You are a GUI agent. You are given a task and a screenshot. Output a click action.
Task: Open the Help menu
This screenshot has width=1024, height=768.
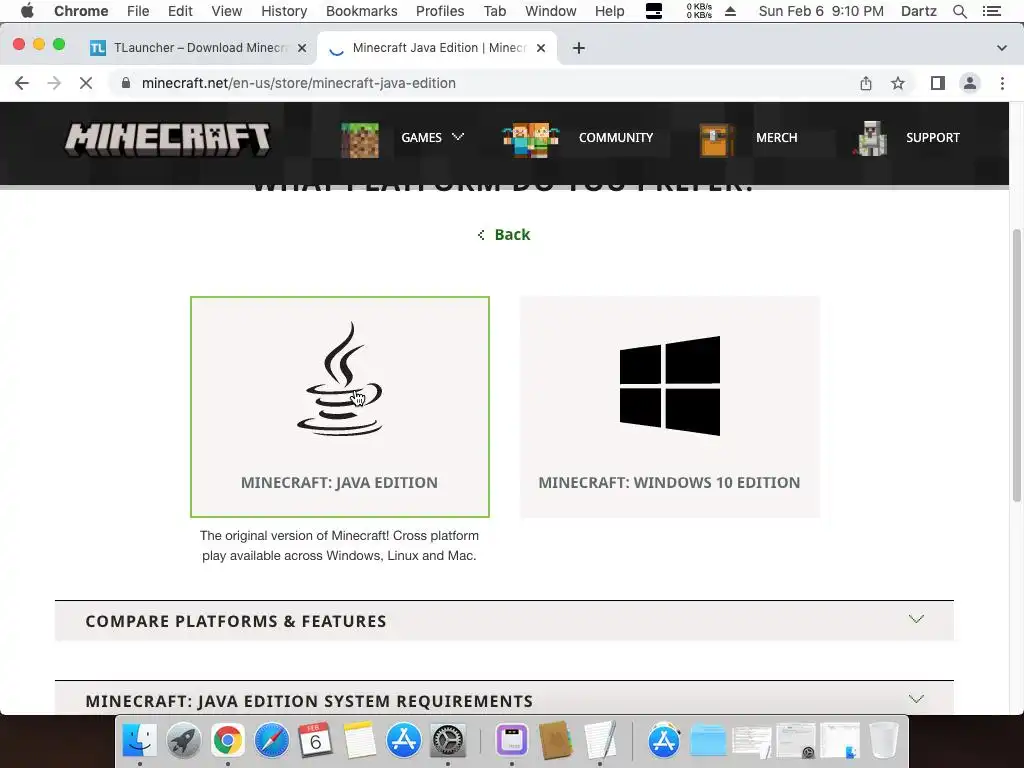[x=609, y=11]
